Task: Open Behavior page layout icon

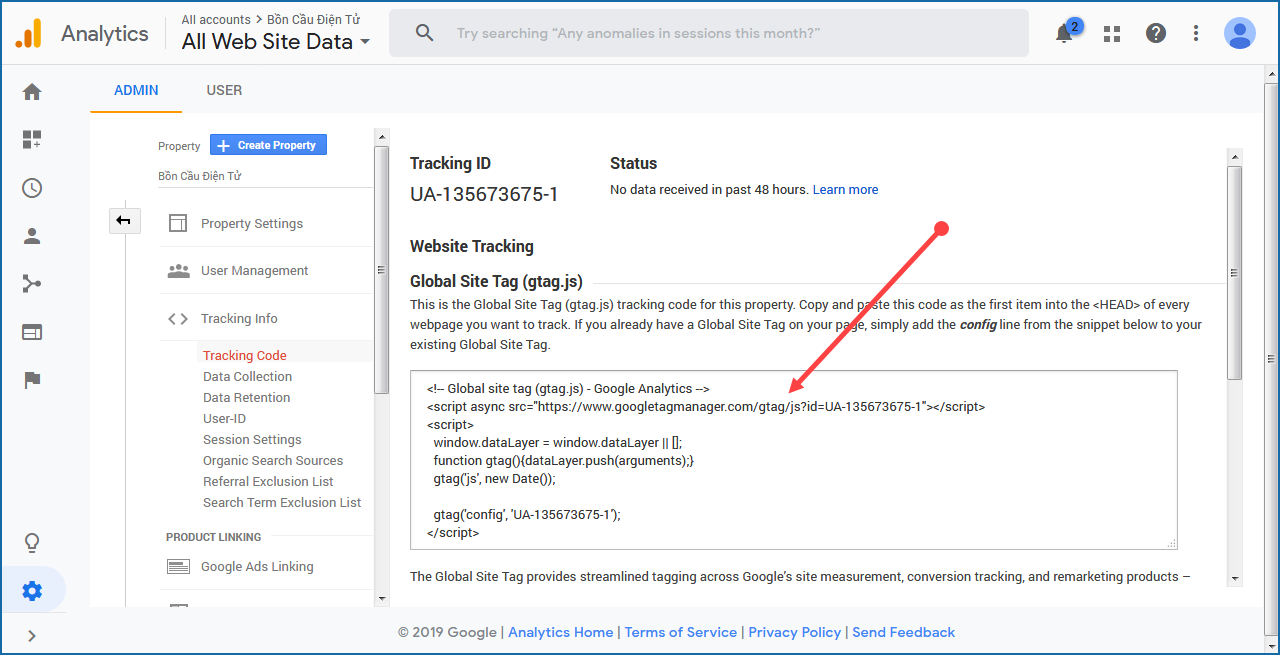Action: (32, 332)
